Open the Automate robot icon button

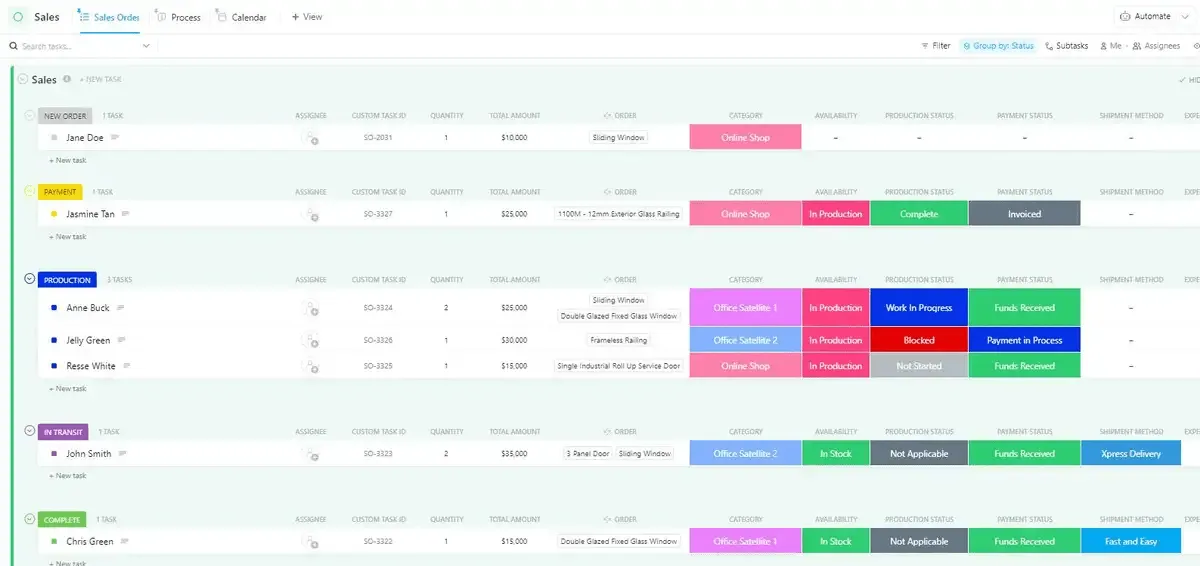coord(1126,17)
